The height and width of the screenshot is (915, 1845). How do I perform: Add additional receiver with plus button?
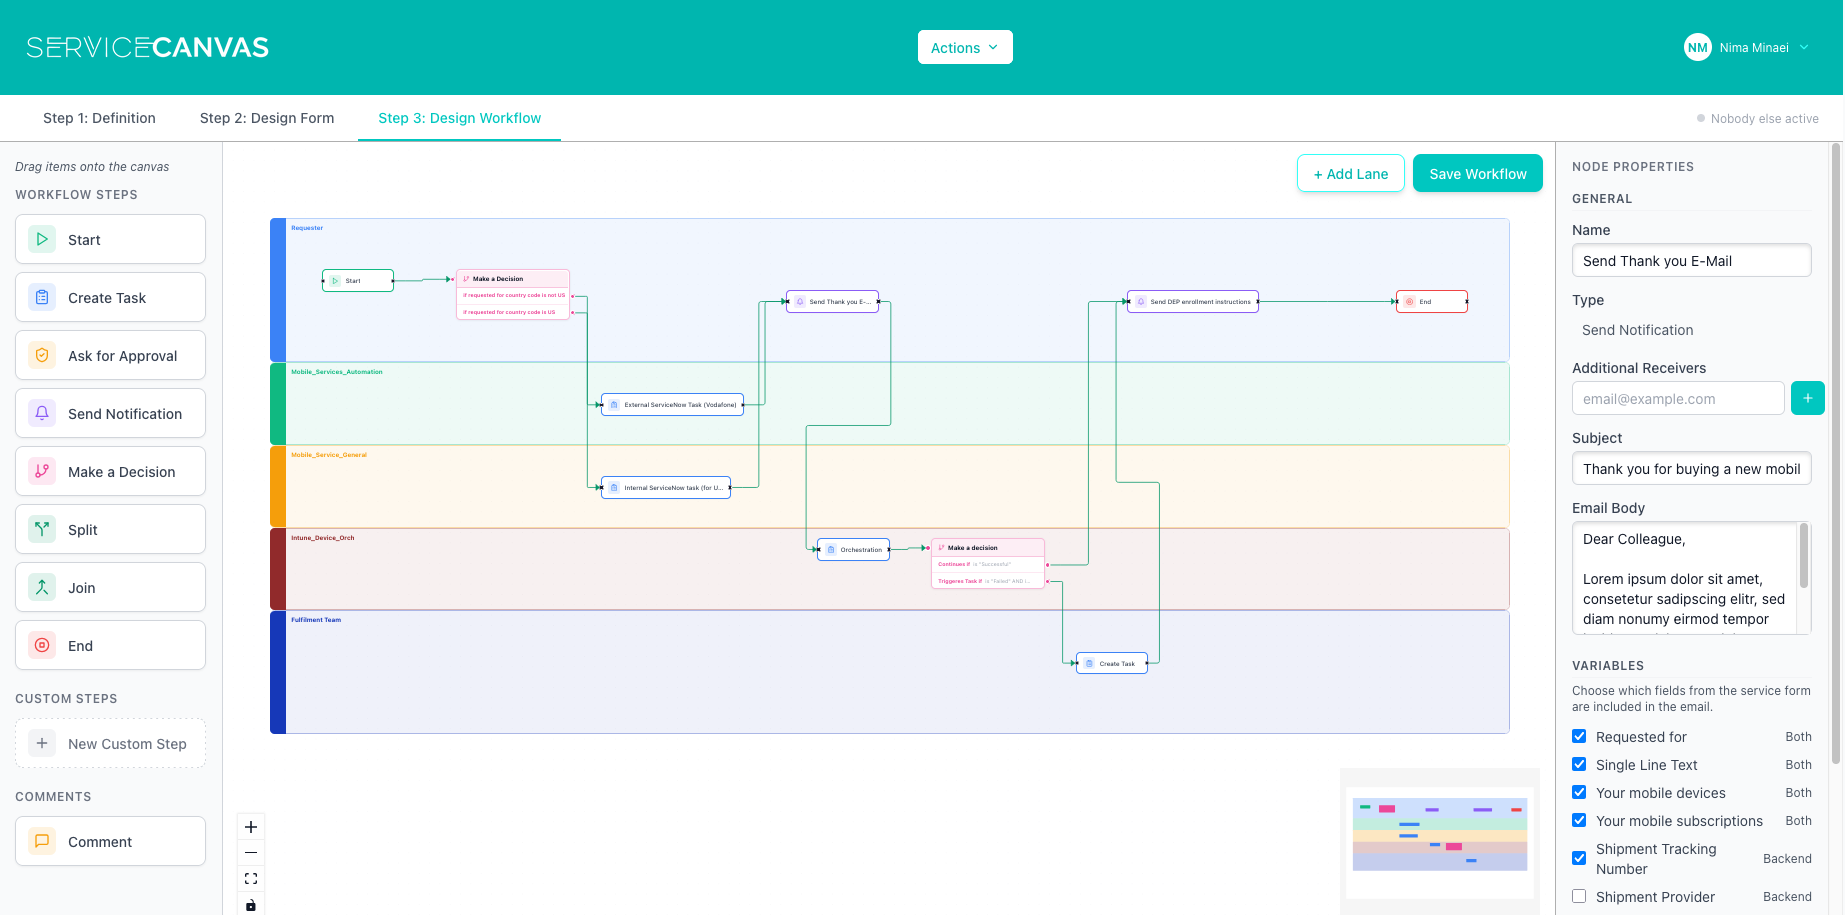pyautogui.click(x=1807, y=398)
